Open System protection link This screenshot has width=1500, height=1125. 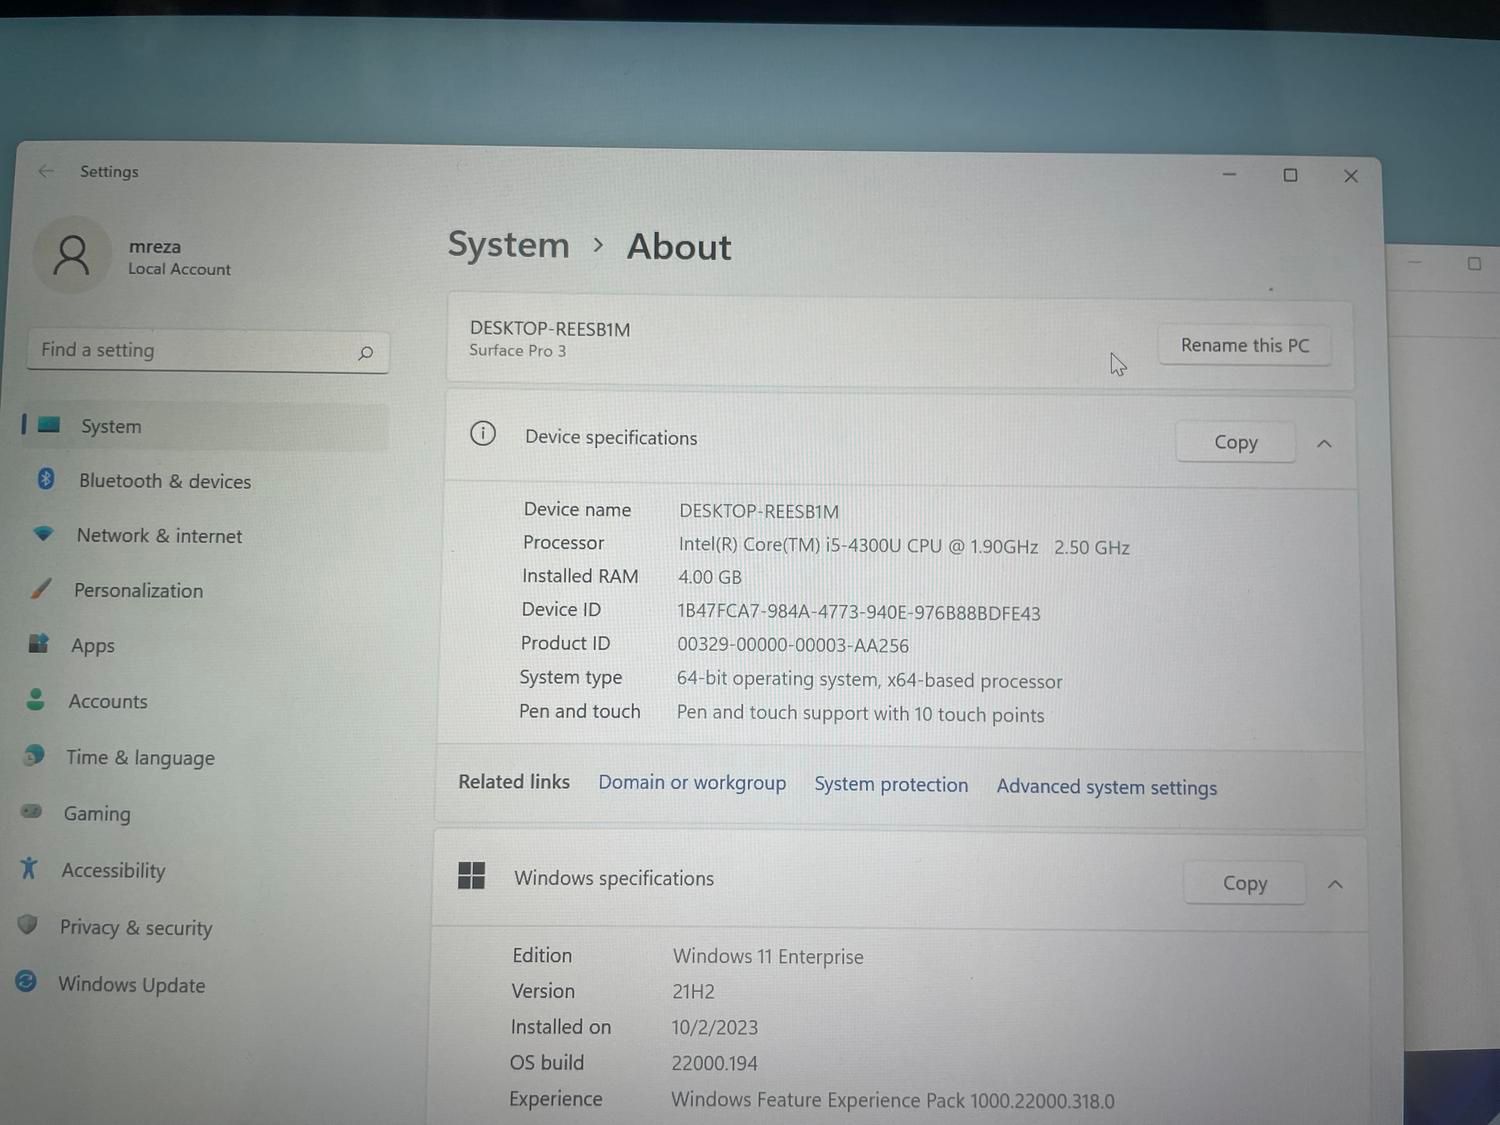[x=891, y=784]
